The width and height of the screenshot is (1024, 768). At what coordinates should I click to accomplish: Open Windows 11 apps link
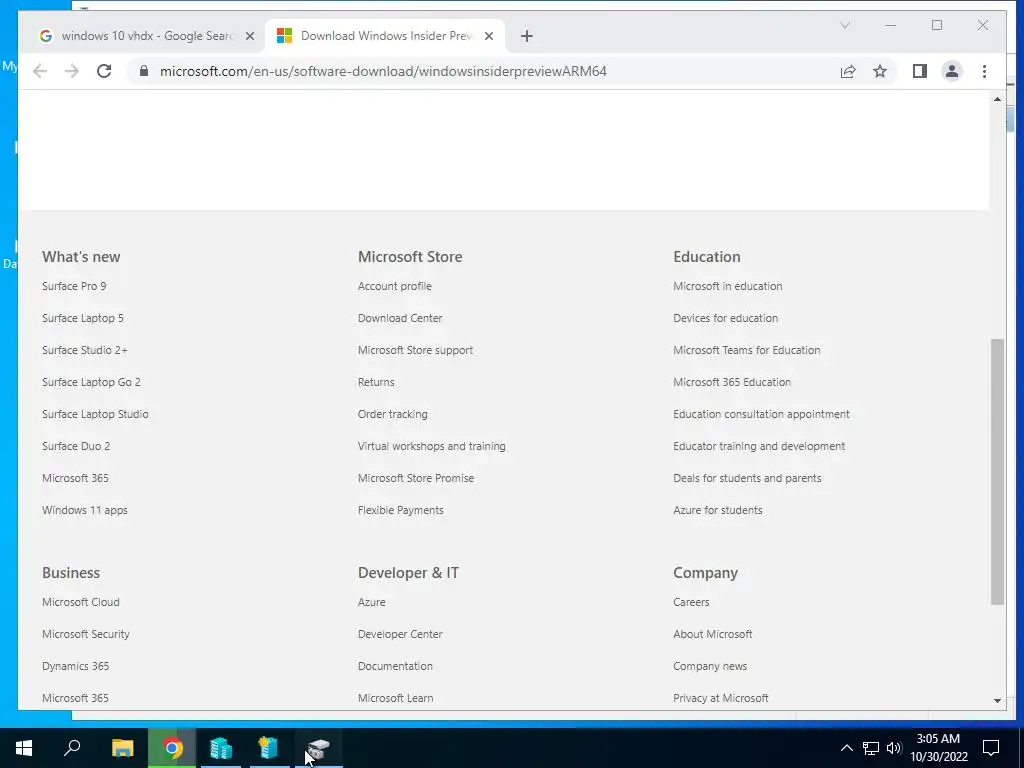[x=84, y=510]
